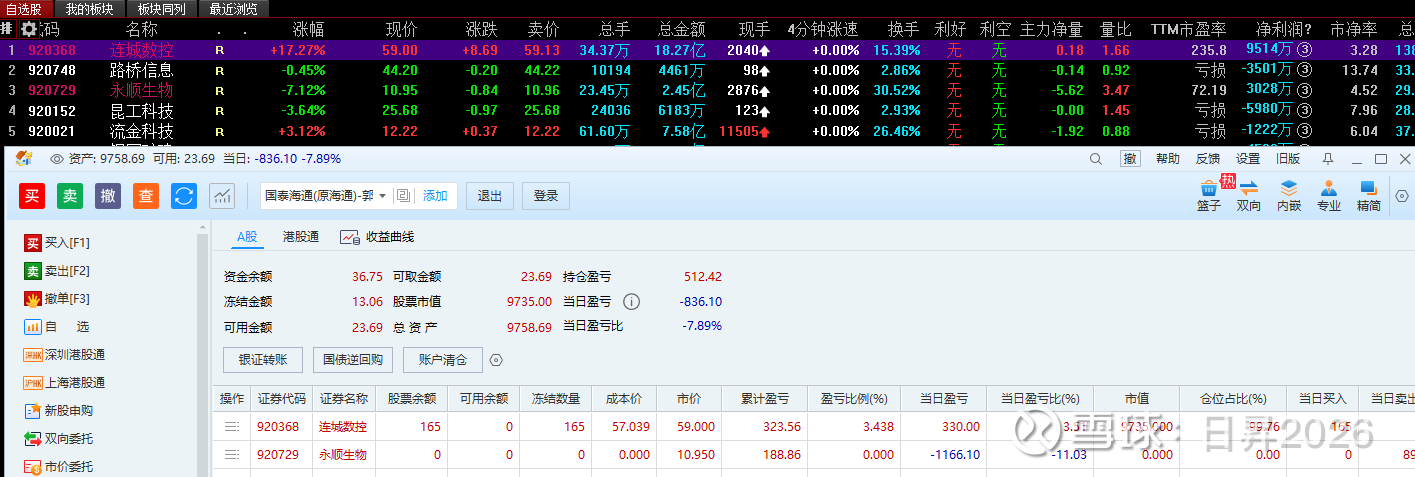Click the circled 3 icon in 连城数控 row
1415x477 pixels.
pyautogui.click(x=1304, y=49)
